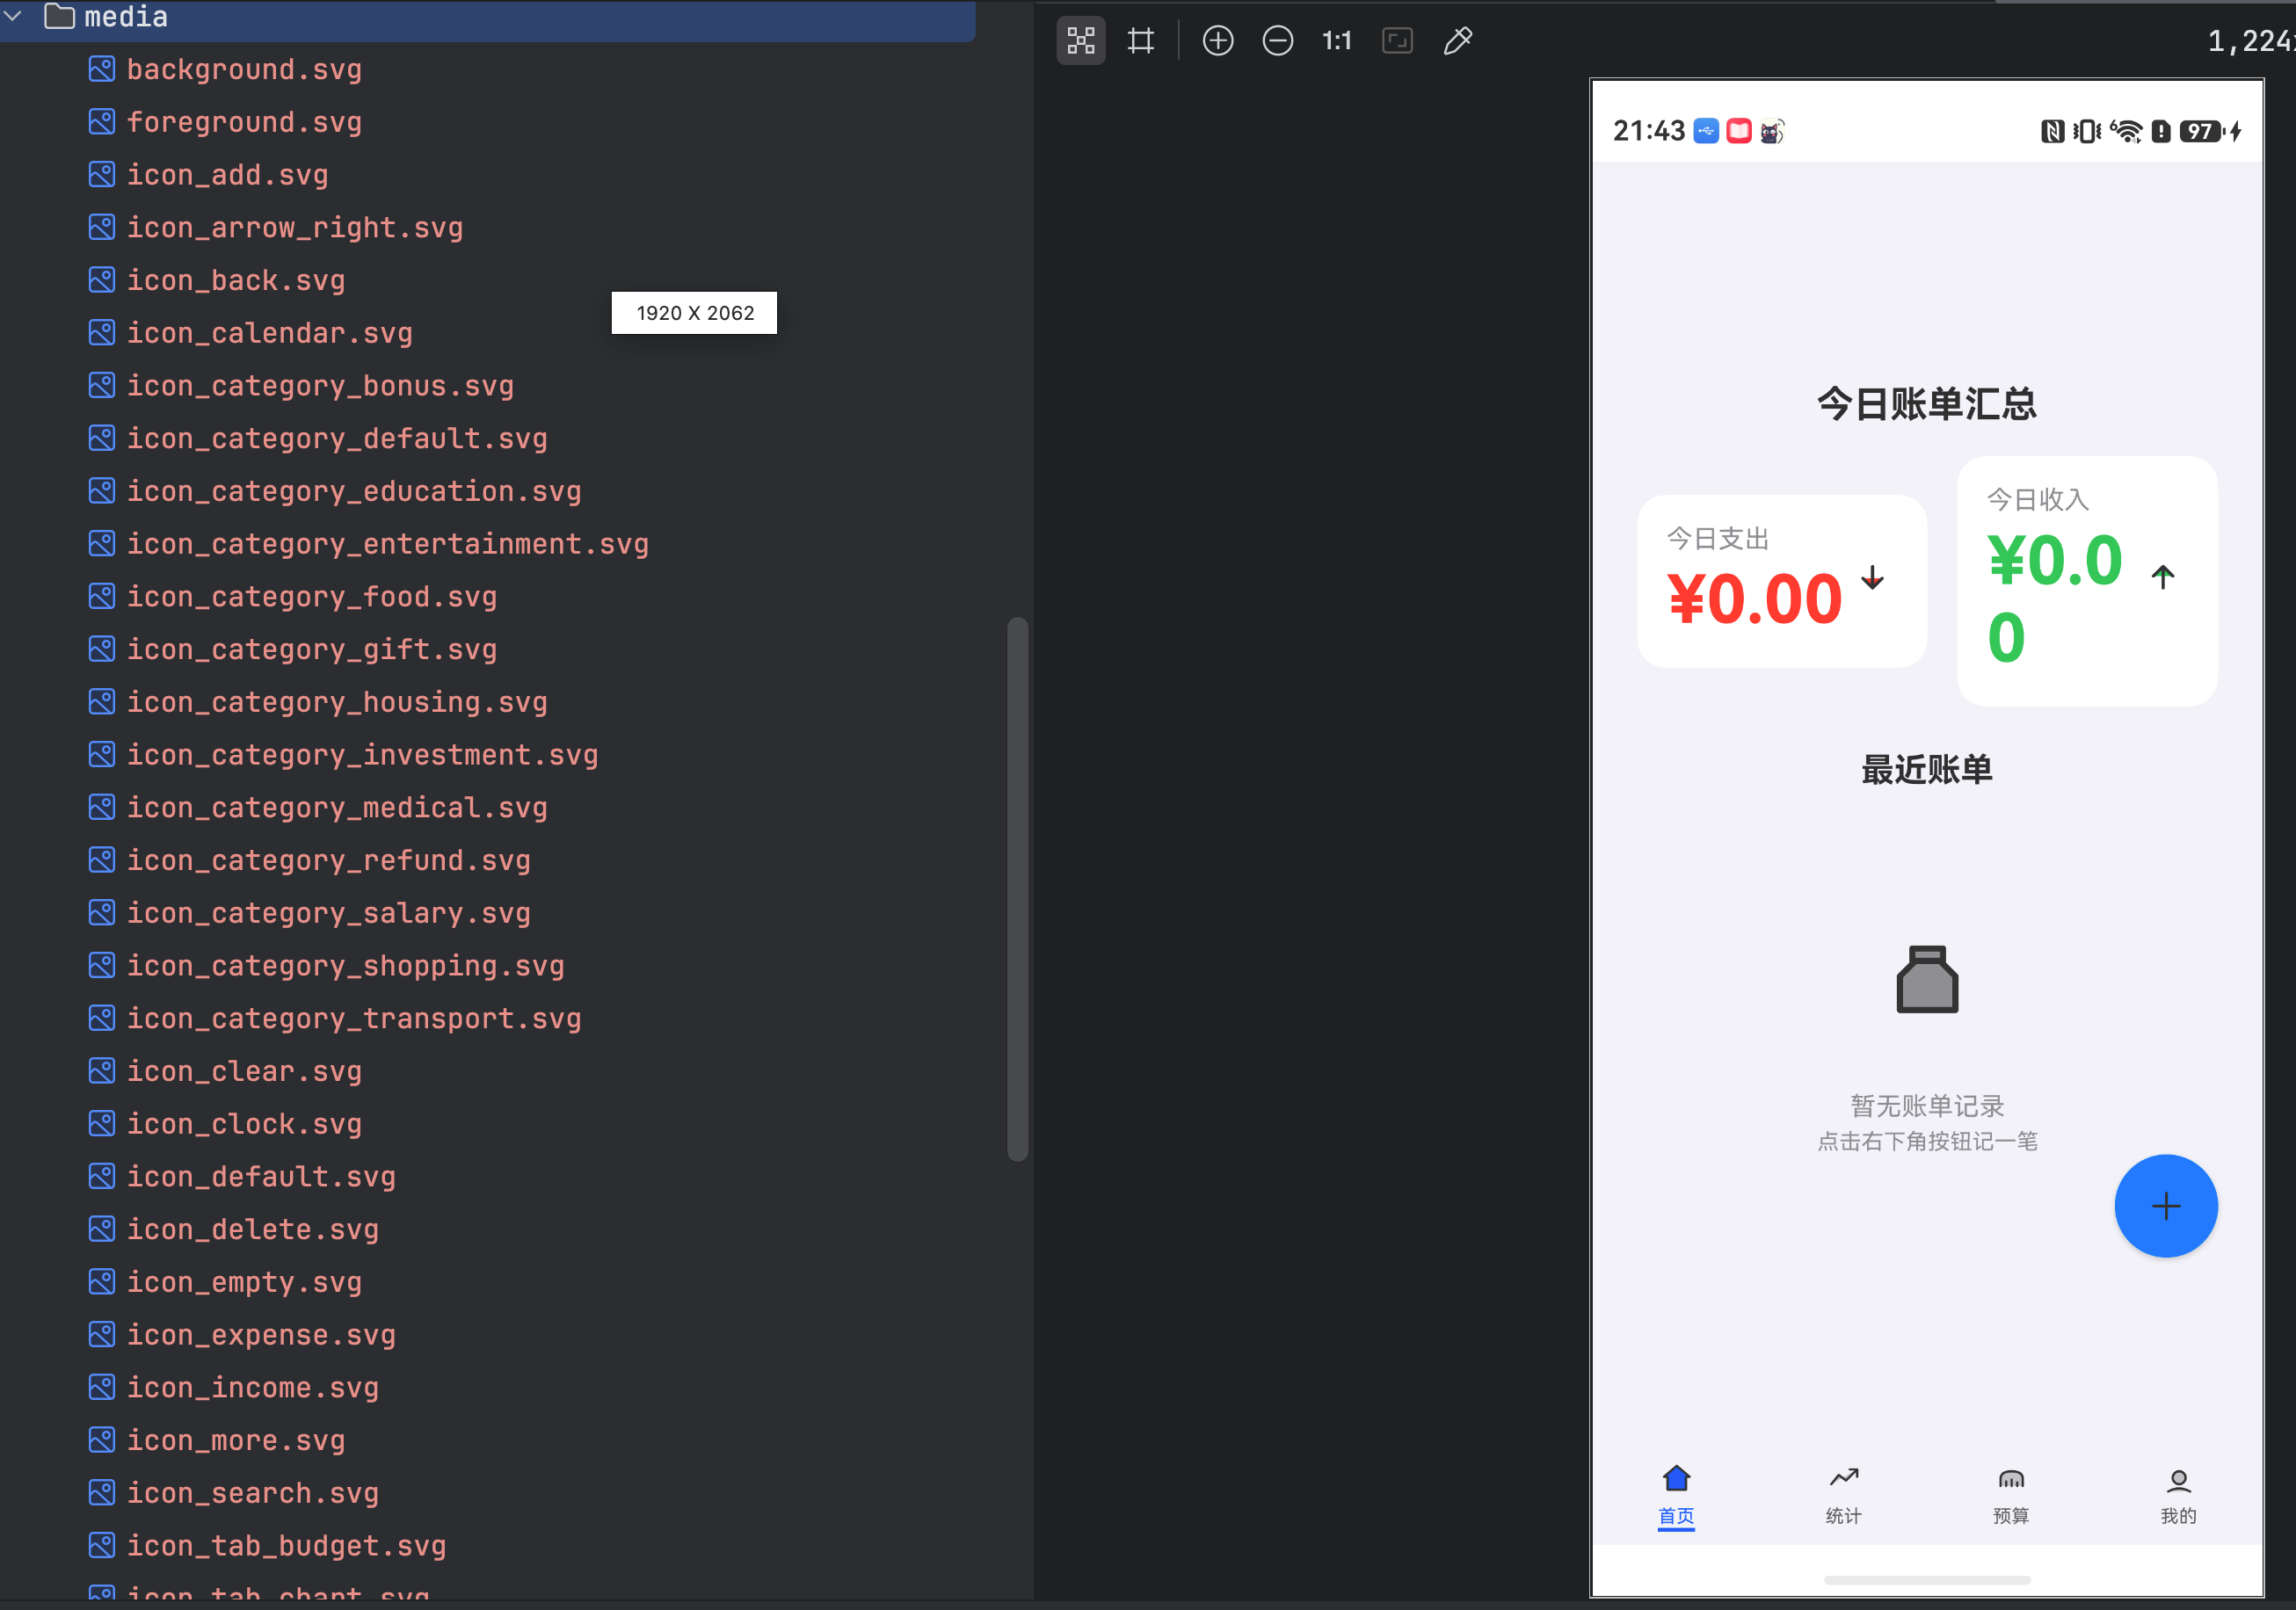Open icon_empty.svg
The image size is (2296, 1610).
coord(243,1282)
